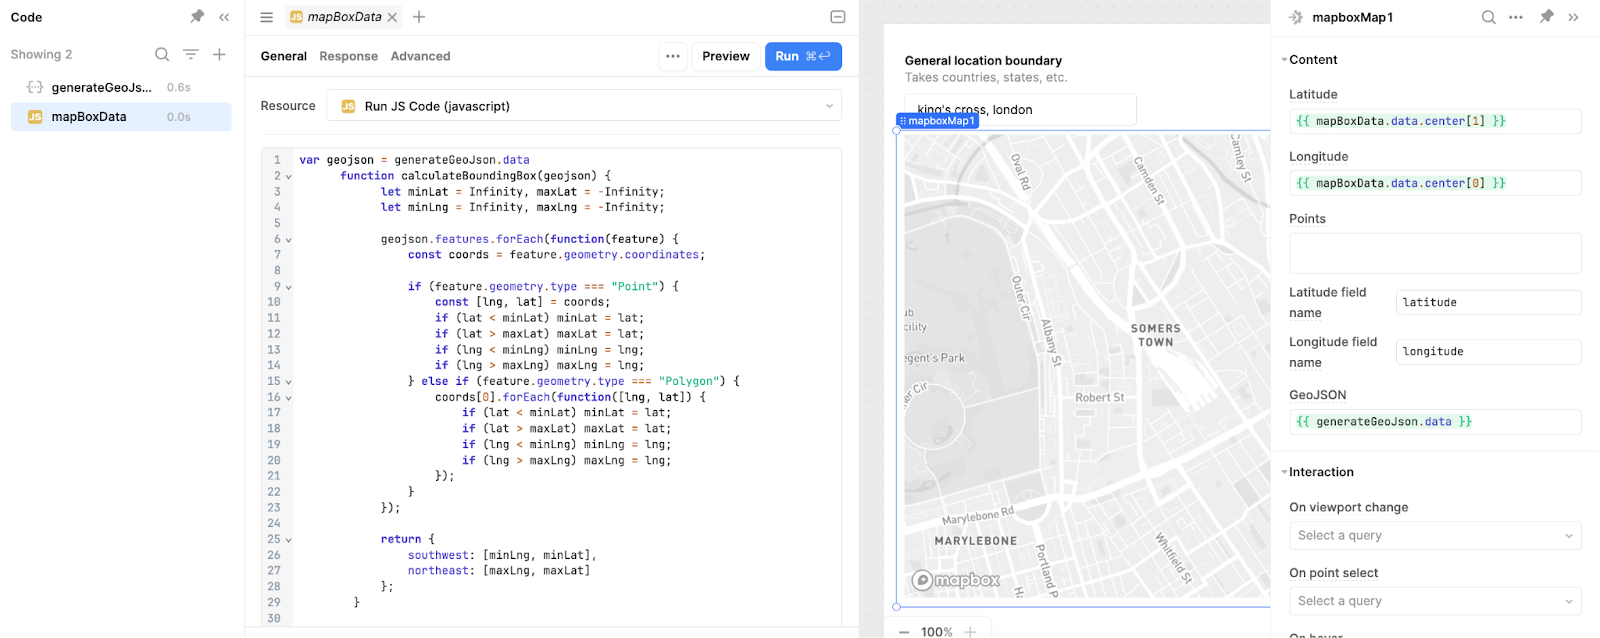Click the SOMERS TOWN map label
Viewport: 1600px width, 638px height.
[x=1155, y=335]
